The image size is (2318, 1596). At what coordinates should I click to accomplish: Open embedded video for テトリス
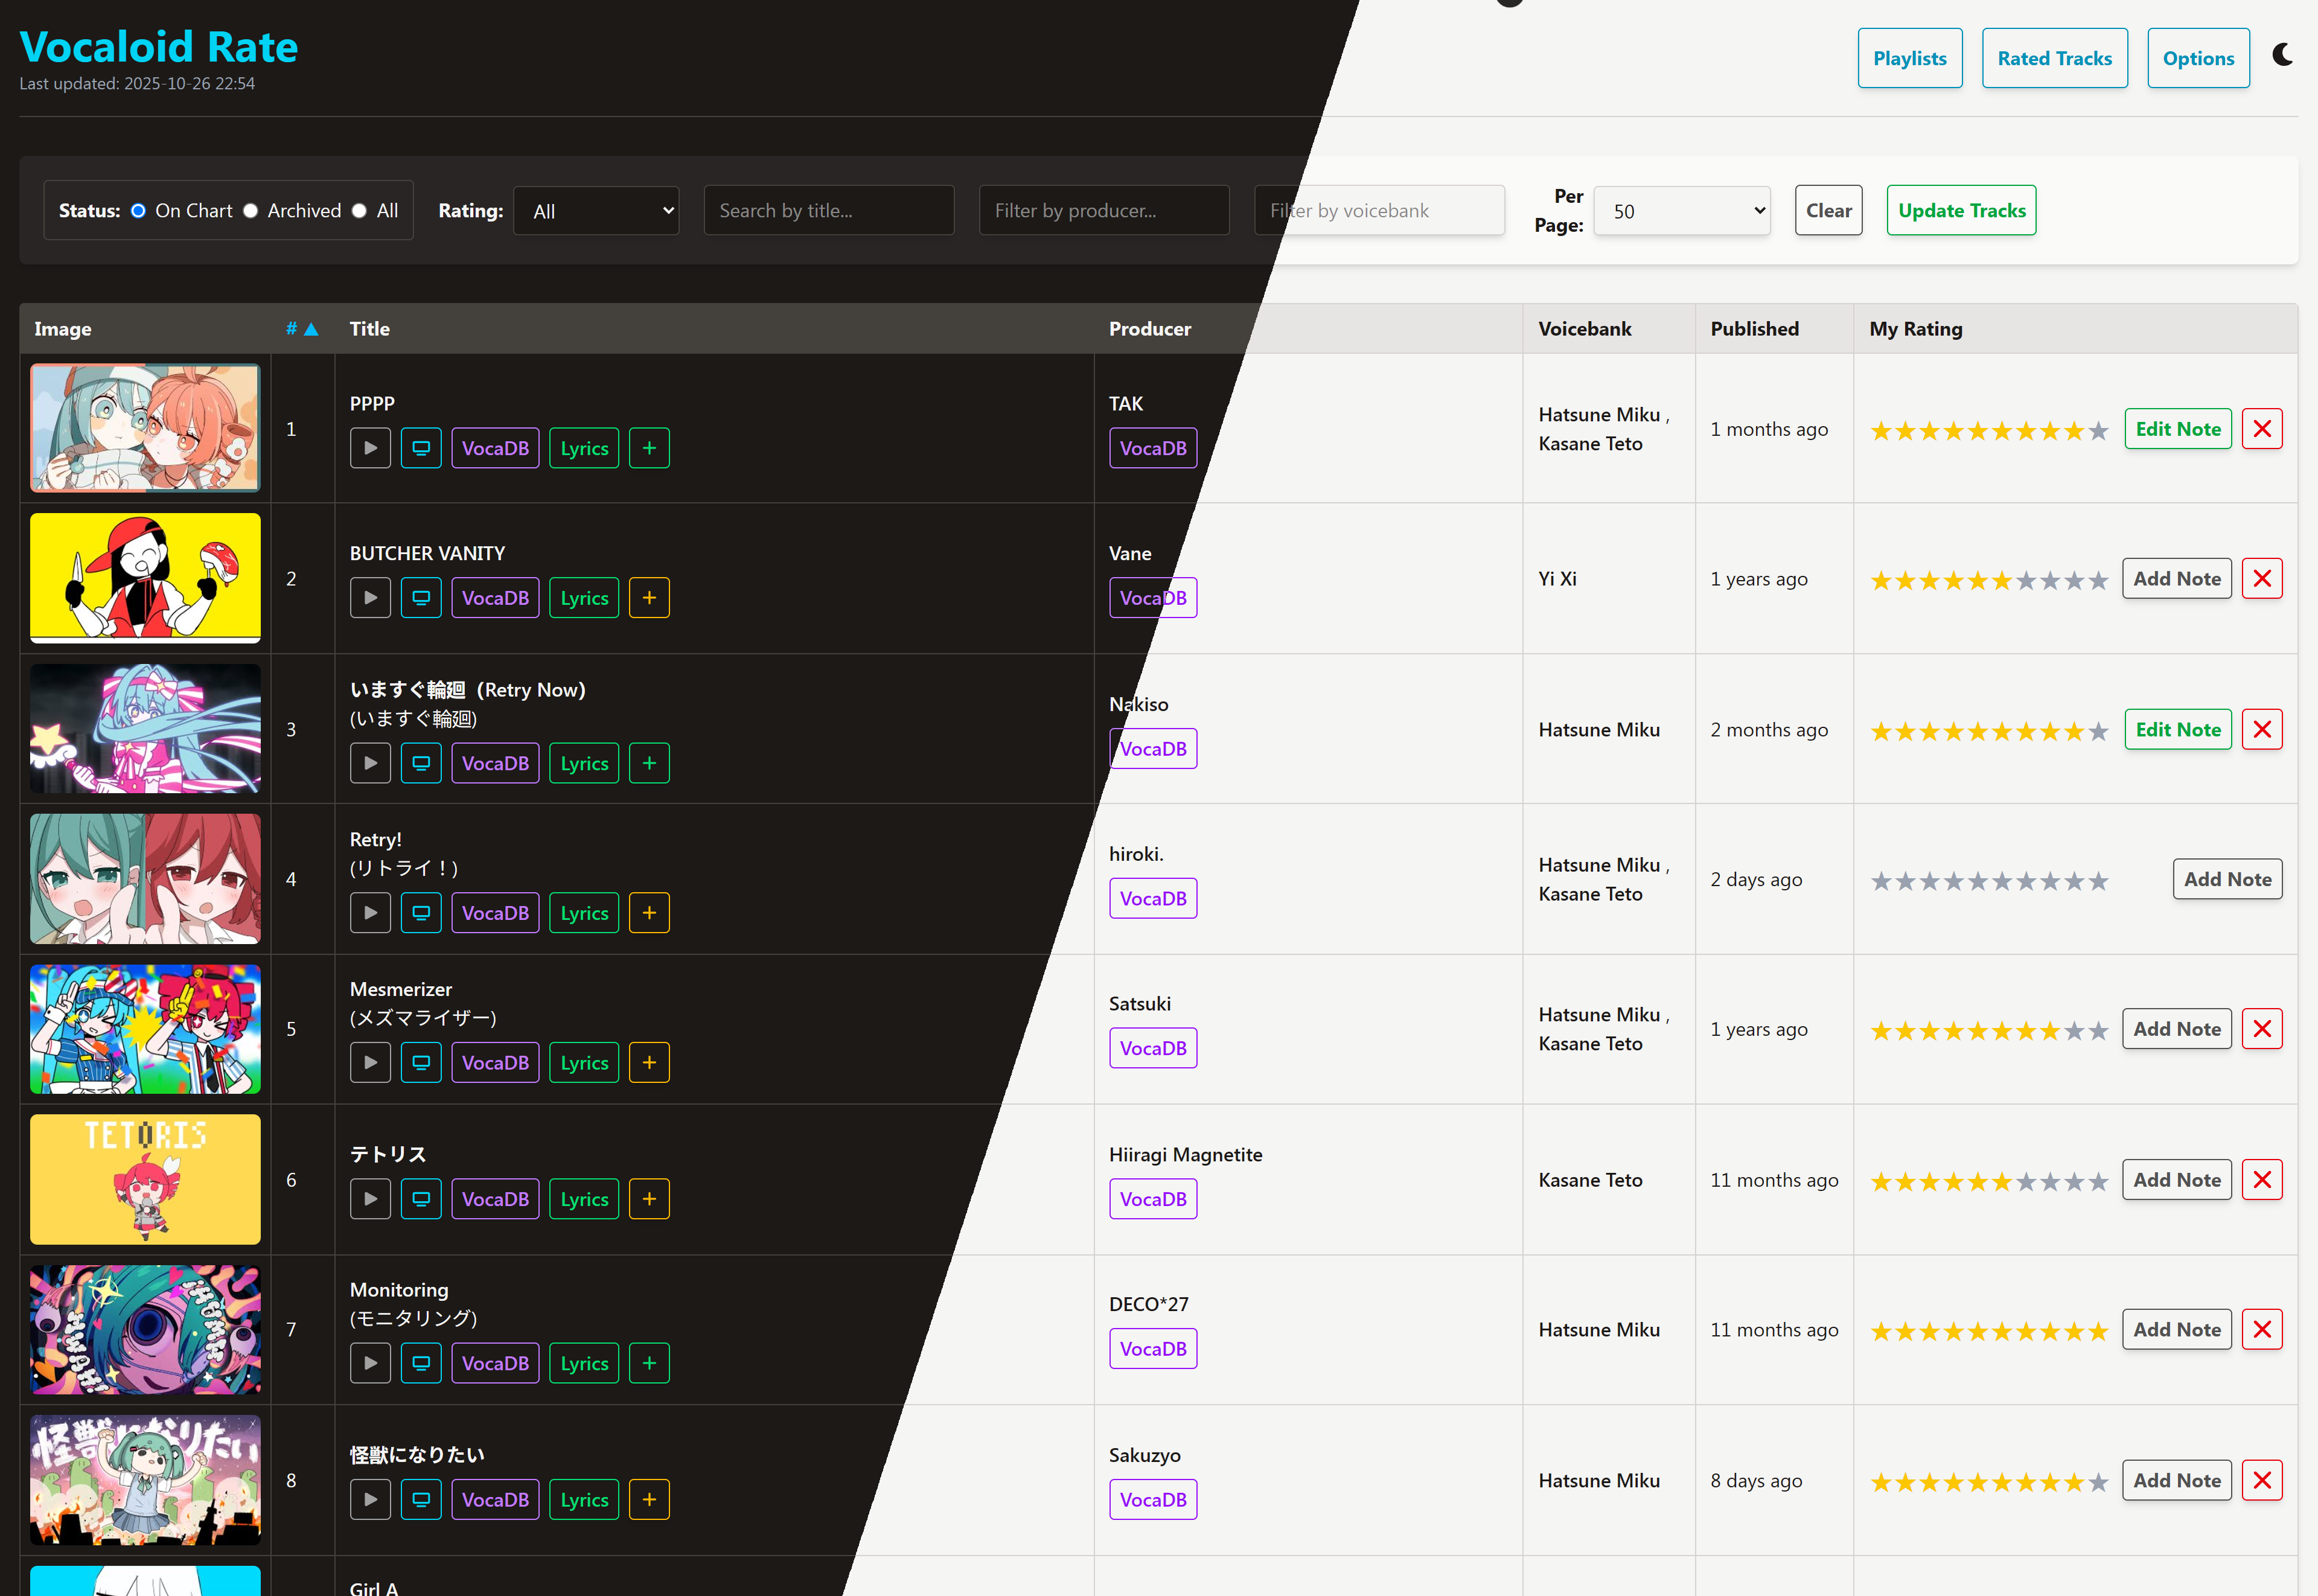tap(421, 1199)
